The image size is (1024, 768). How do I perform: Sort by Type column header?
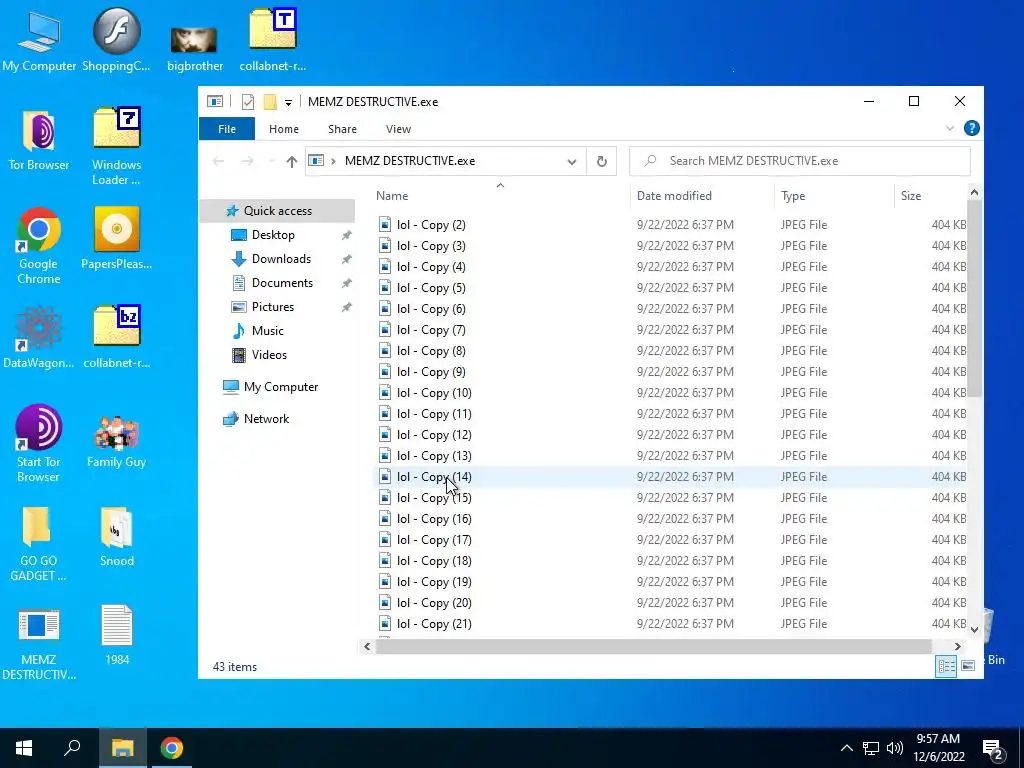(793, 196)
